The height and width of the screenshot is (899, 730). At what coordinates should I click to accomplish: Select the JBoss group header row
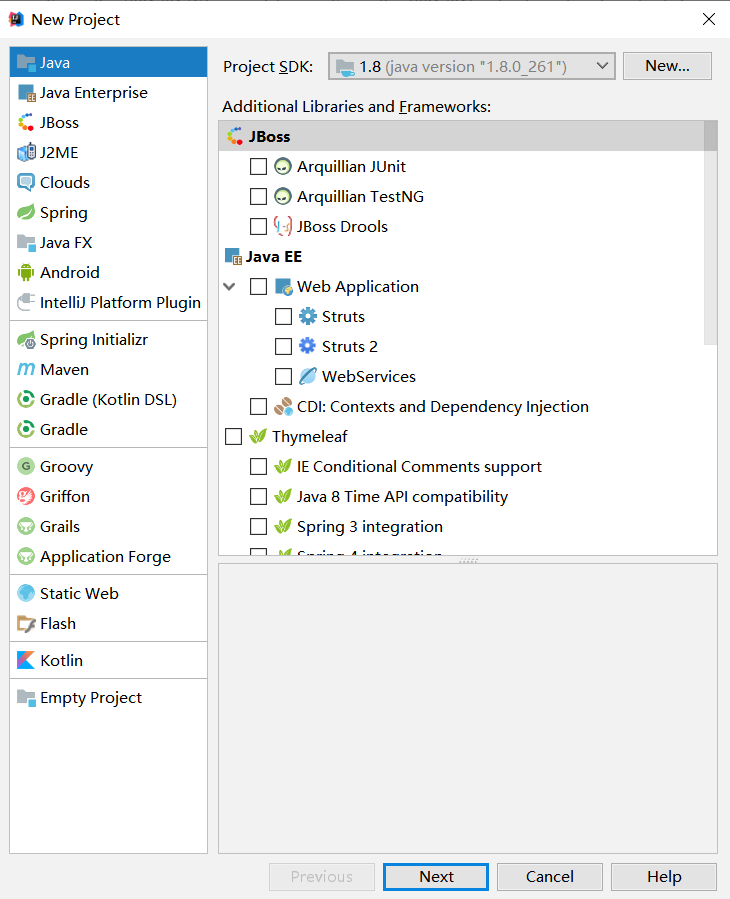pos(462,136)
